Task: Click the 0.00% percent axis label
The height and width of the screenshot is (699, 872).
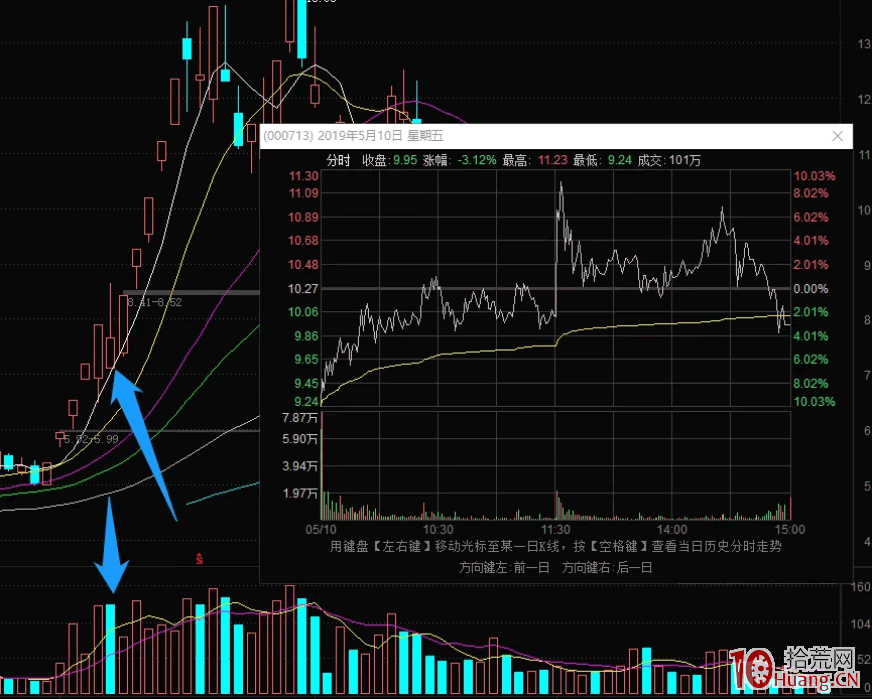Action: (811, 289)
